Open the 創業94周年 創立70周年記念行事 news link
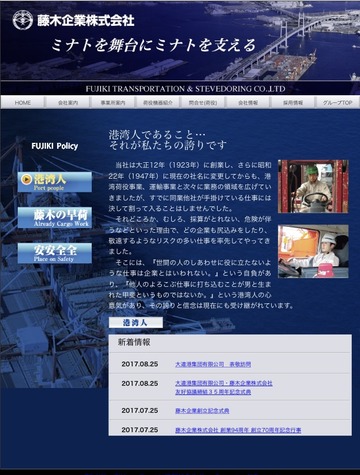 (238, 430)
